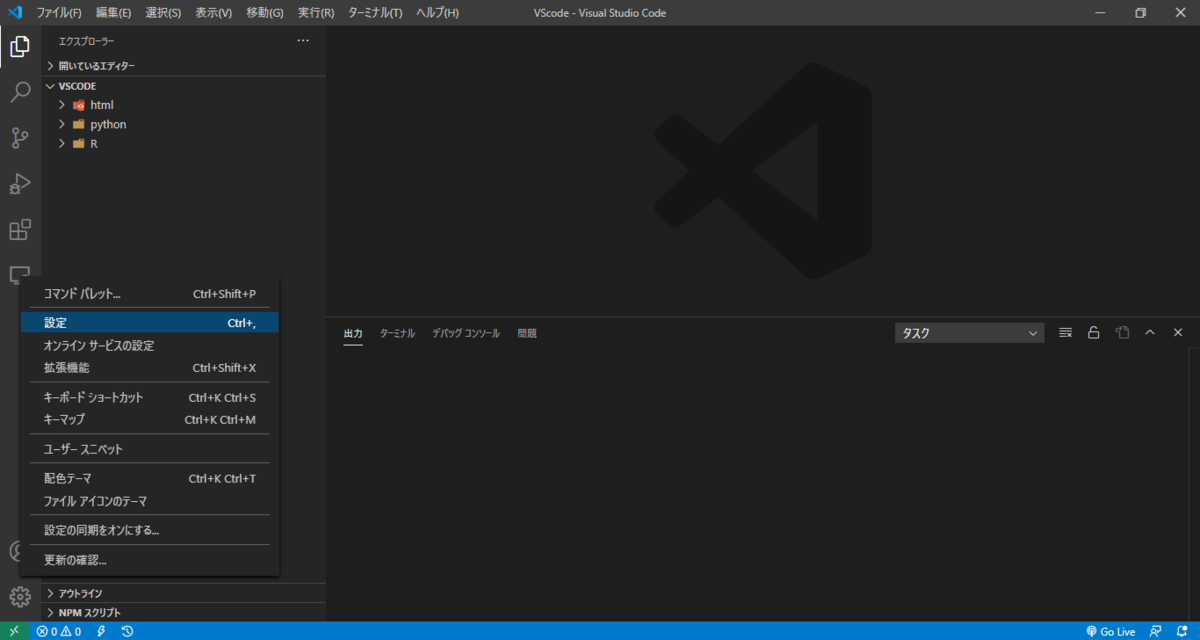This screenshot has height=640, width=1200.
Task: Open output log file in editor
Action: click(1122, 333)
